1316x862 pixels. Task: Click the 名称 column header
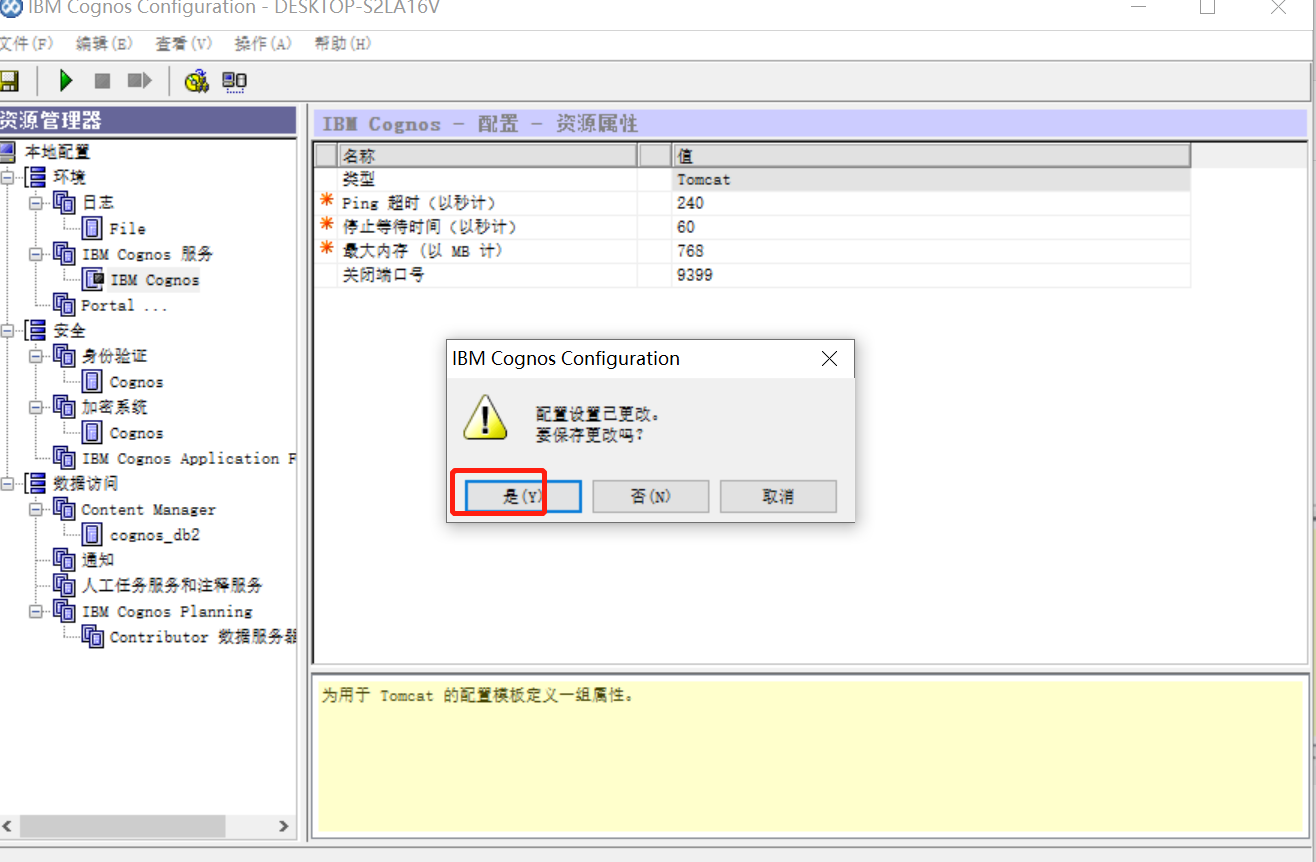pyautogui.click(x=488, y=156)
